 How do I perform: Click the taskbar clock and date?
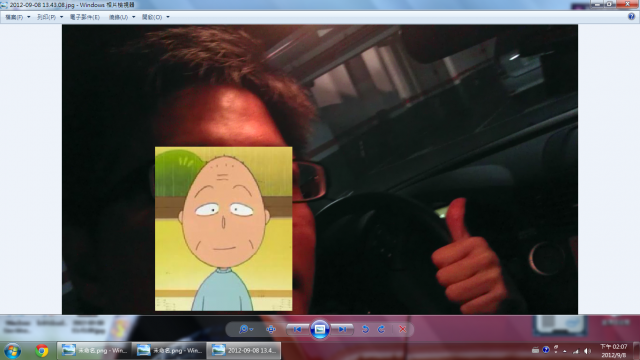click(x=613, y=351)
